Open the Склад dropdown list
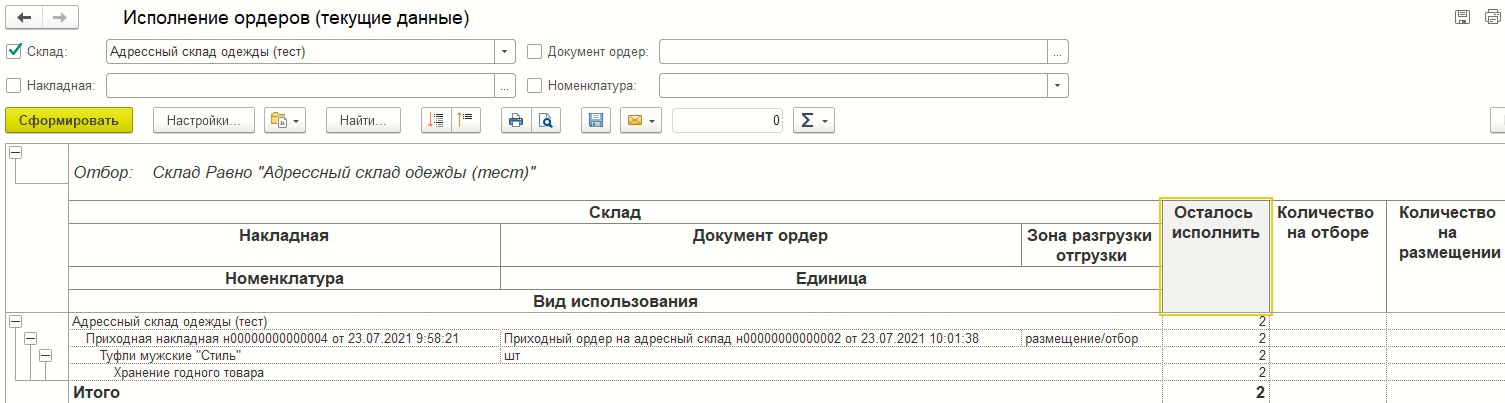Screen dimensions: 1505x403 point(505,52)
